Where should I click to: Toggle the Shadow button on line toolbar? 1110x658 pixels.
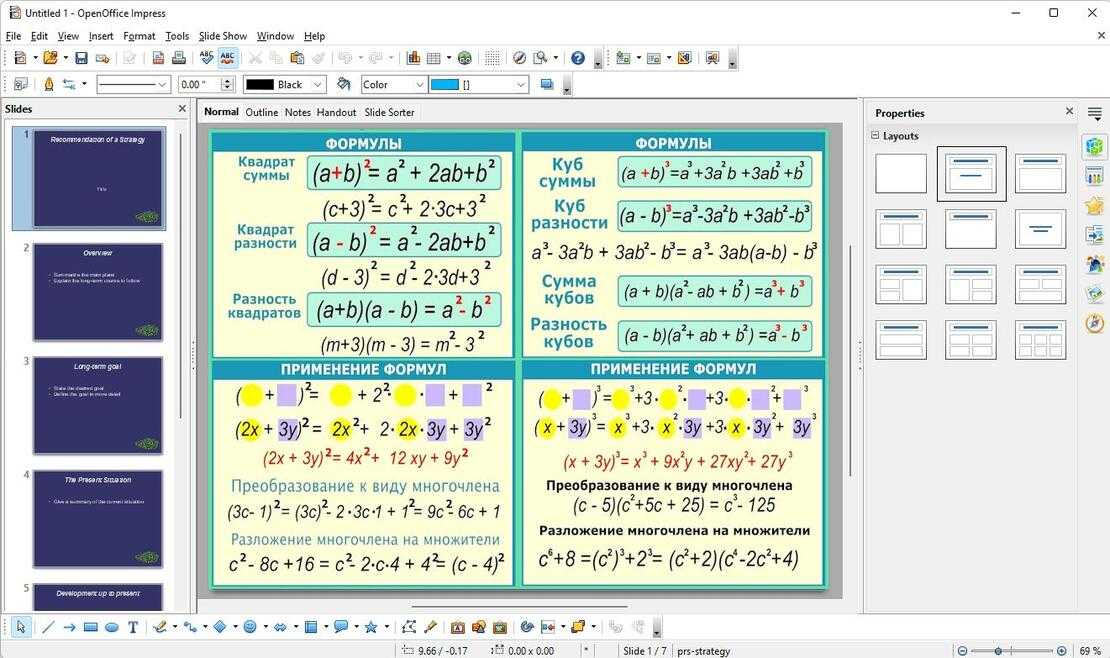[x=547, y=85]
